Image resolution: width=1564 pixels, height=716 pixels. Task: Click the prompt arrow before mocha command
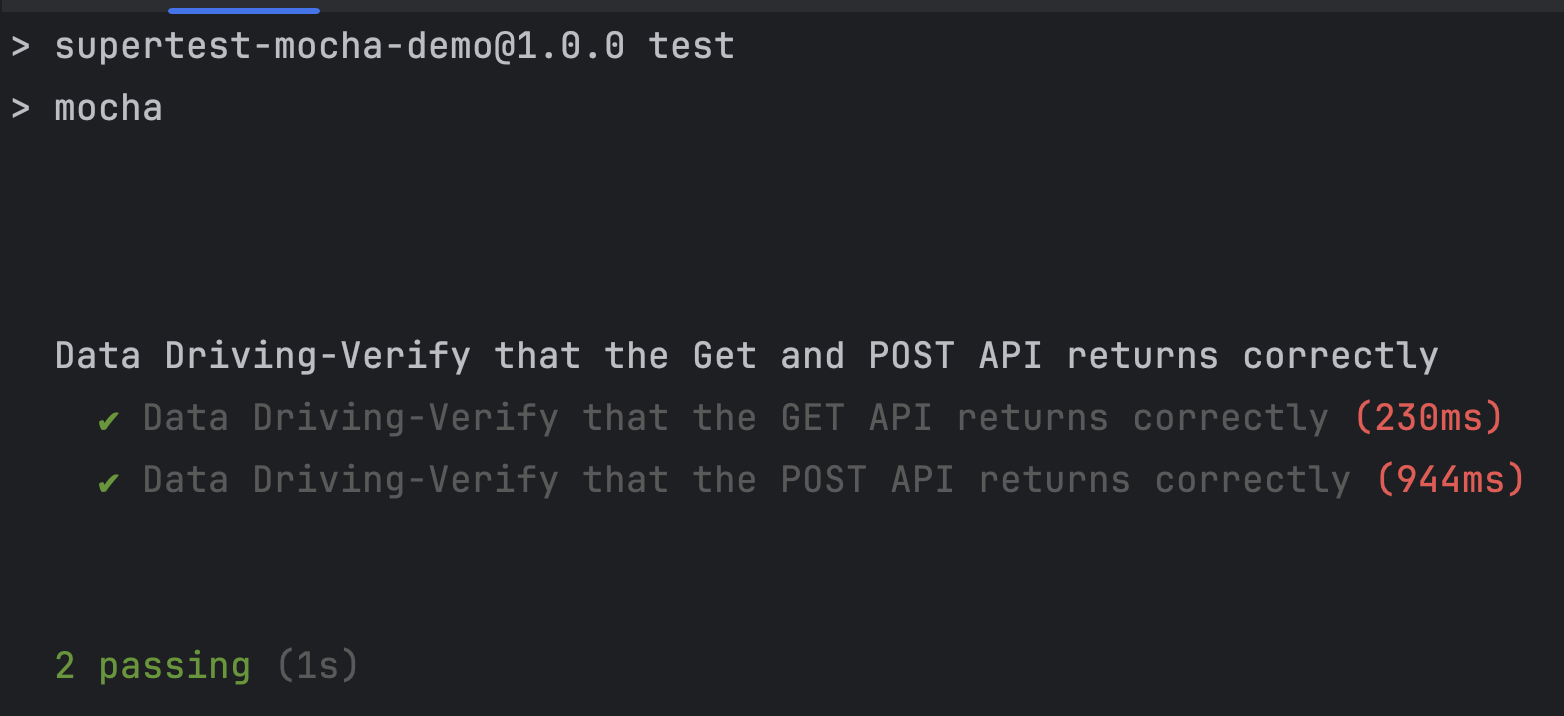tap(21, 108)
